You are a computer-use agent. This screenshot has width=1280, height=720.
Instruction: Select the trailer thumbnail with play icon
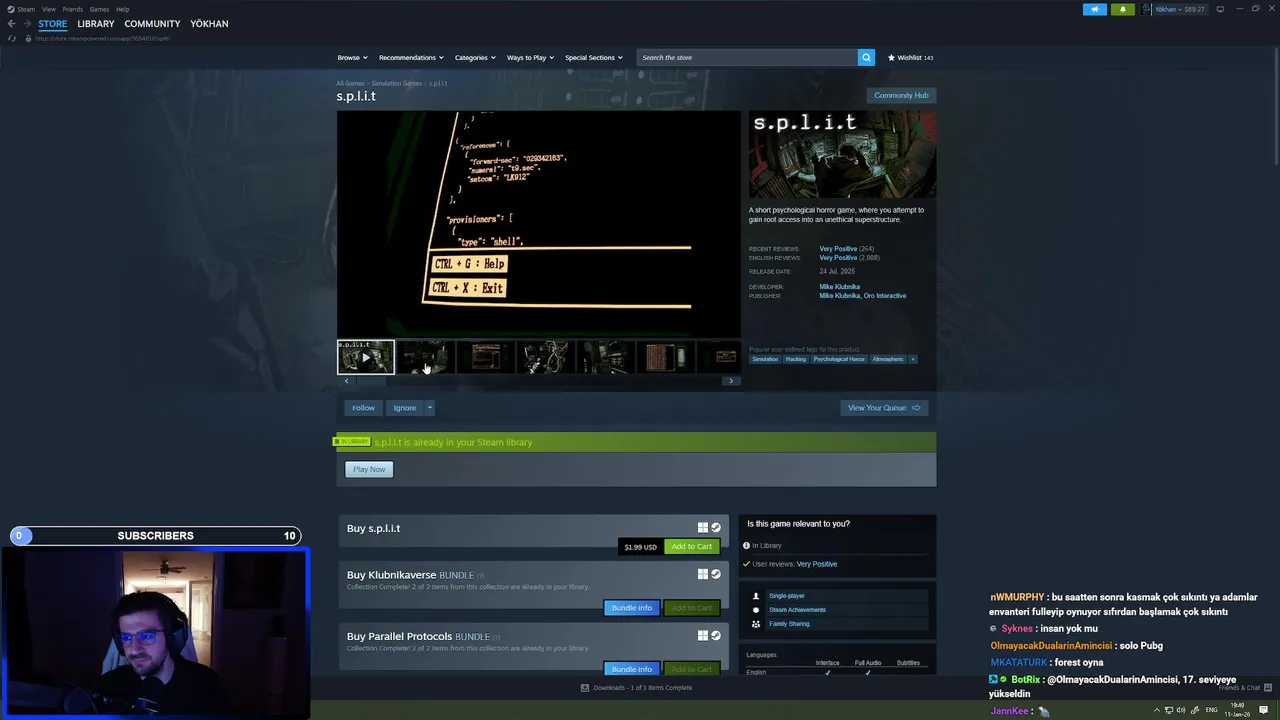[366, 357]
